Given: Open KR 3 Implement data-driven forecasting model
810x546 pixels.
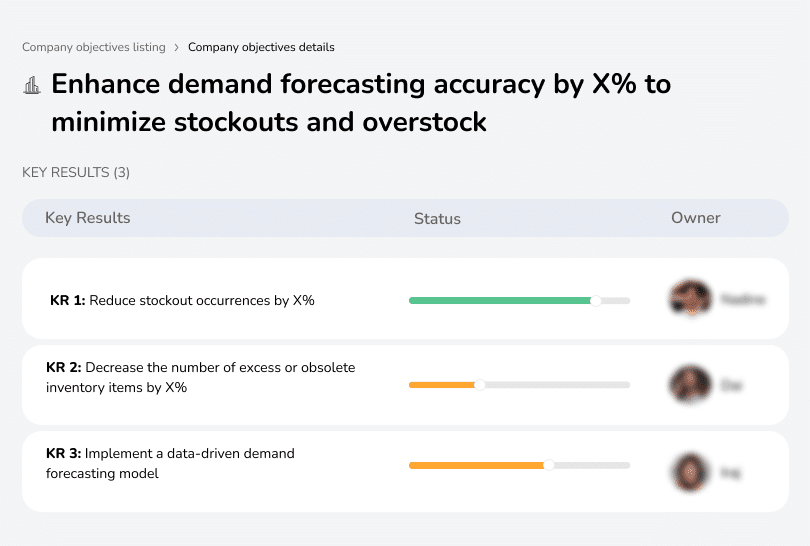Looking at the screenshot, I should pos(170,463).
